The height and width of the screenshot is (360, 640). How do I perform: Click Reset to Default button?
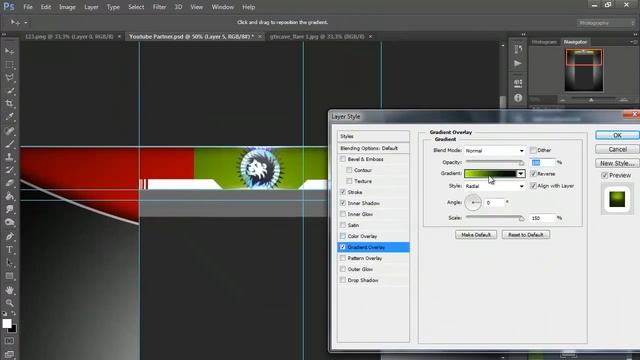tap(526, 235)
